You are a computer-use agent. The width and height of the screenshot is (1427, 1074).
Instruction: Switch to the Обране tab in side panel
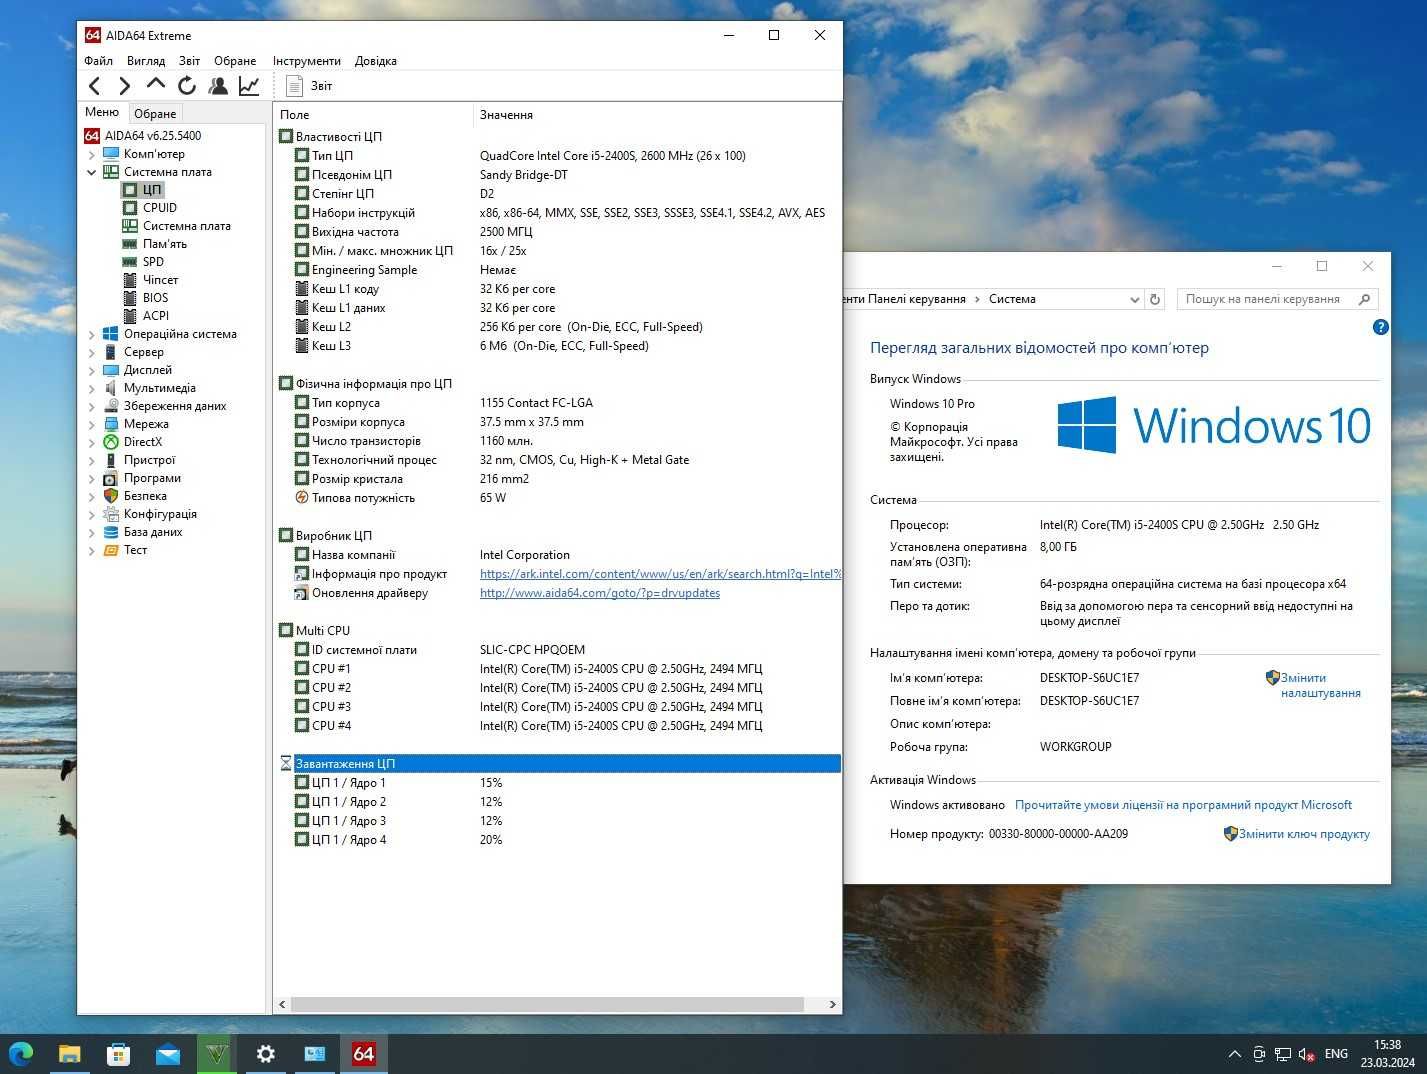pyautogui.click(x=155, y=113)
